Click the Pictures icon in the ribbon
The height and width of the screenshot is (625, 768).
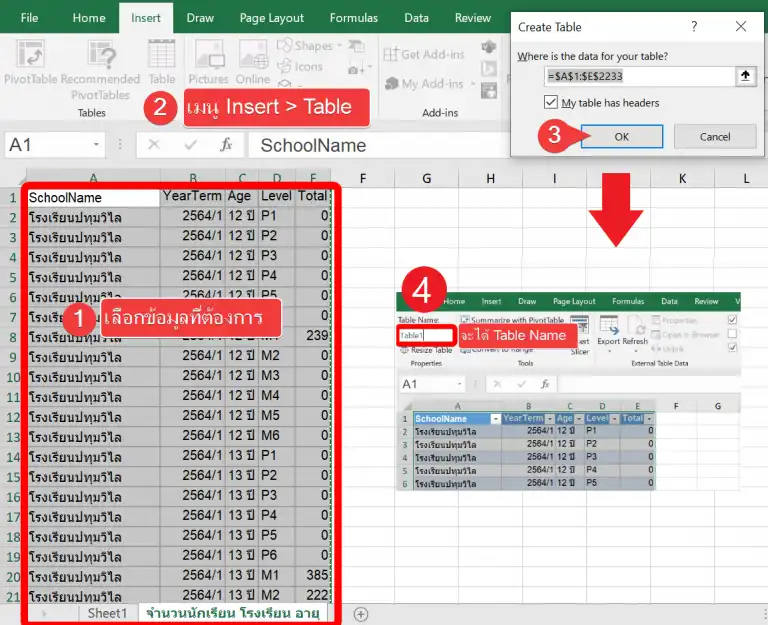(208, 62)
